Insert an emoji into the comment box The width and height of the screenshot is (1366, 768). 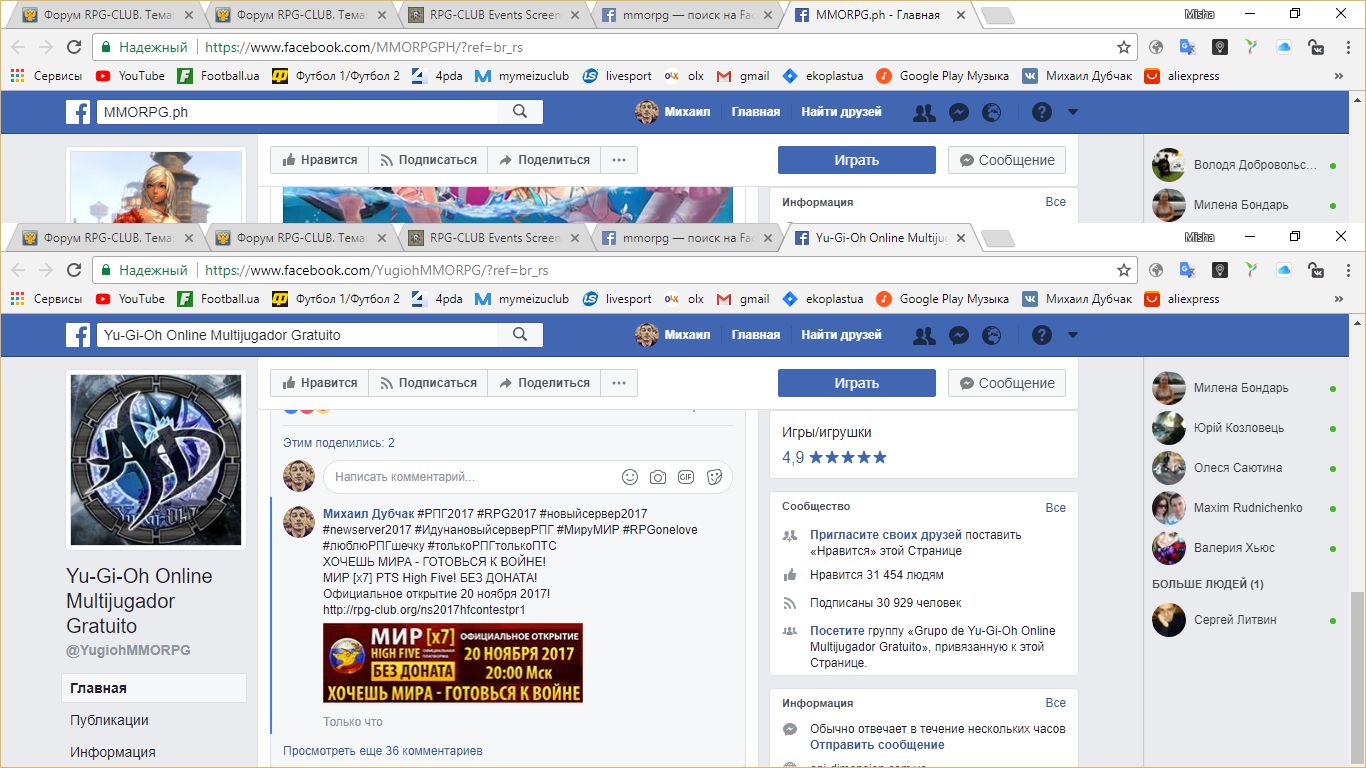[630, 477]
